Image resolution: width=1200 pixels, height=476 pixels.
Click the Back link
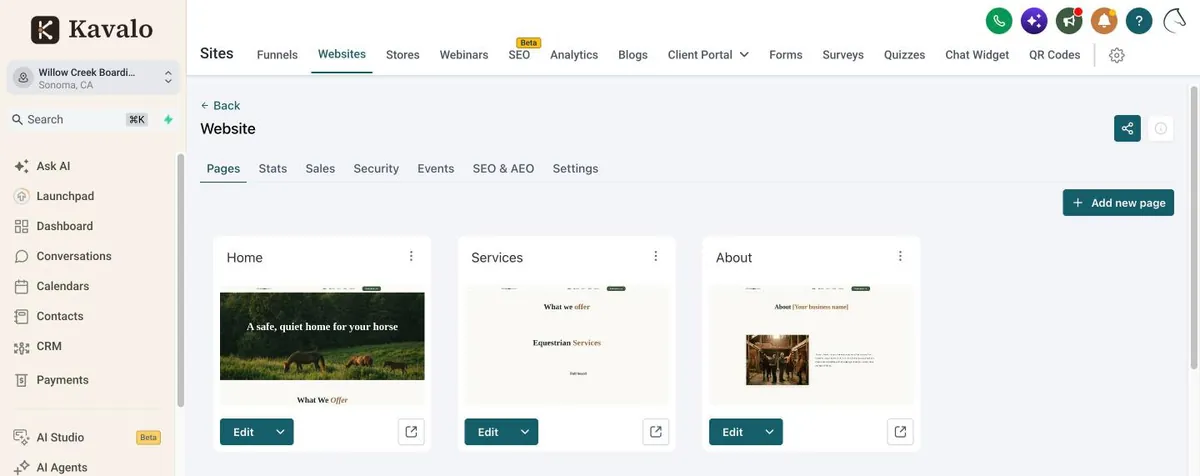220,106
